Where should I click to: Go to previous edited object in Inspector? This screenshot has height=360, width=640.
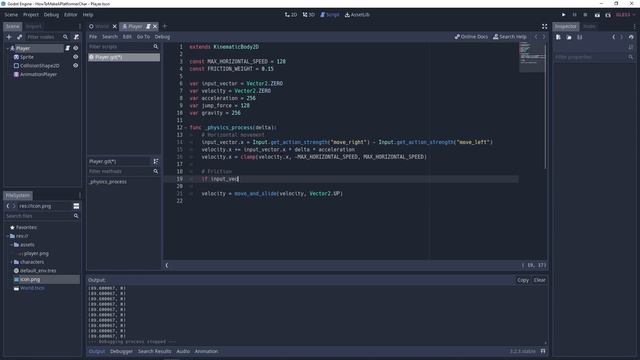point(614,37)
